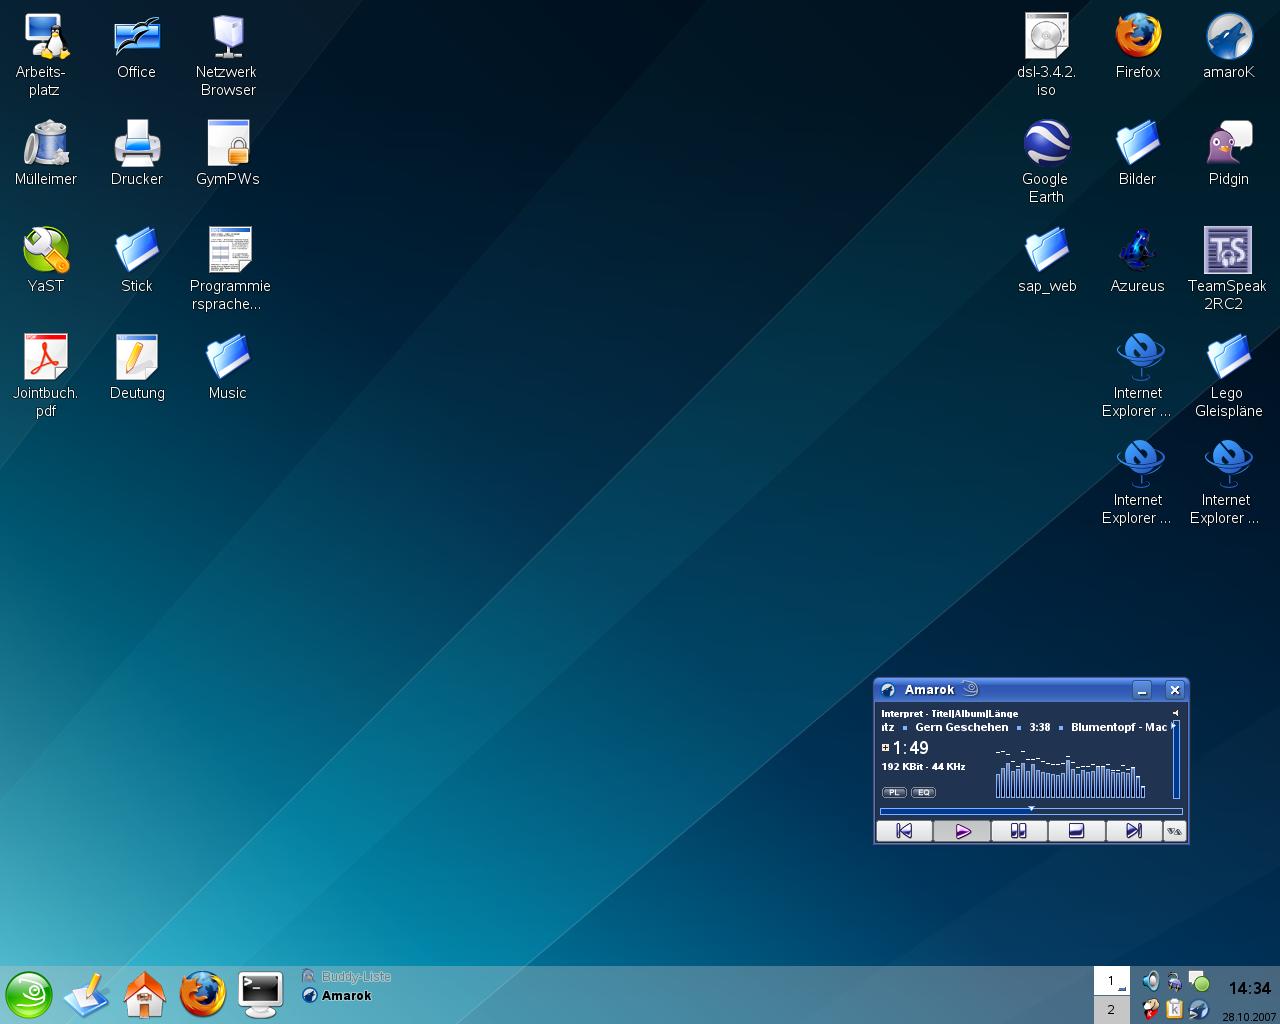Screen dimensions: 1280x1024
Task: Click the Amarok title bar wolf icon
Action: pos(888,690)
